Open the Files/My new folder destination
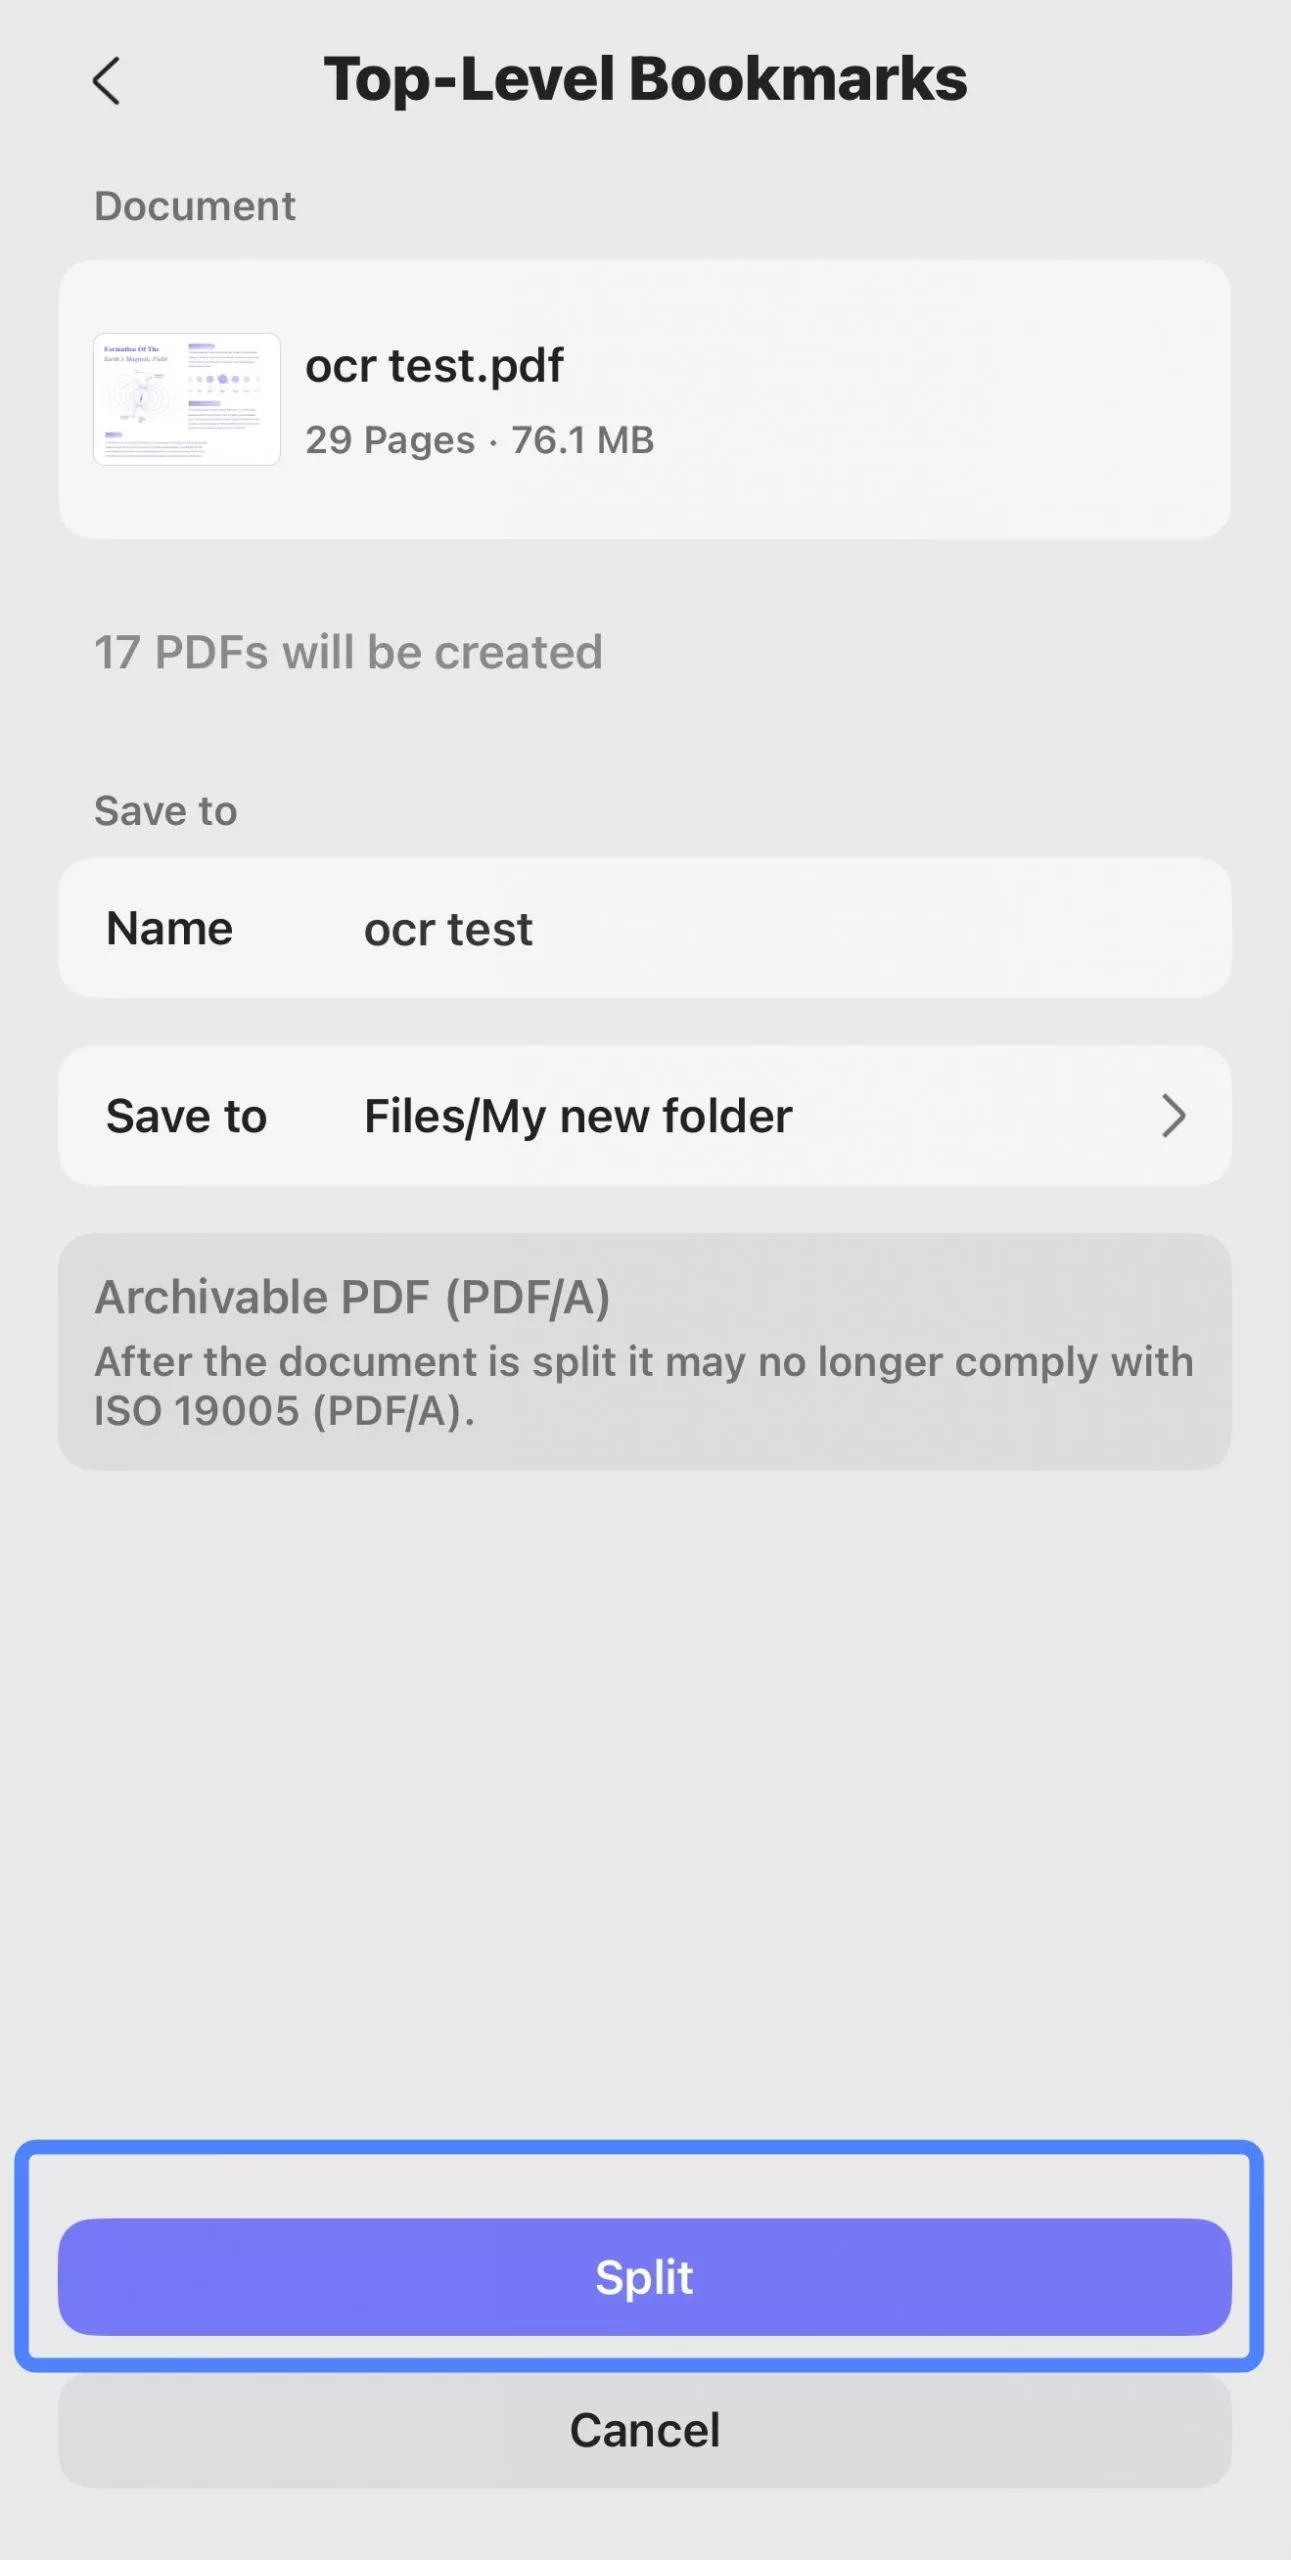This screenshot has width=1291, height=2560. click(578, 1116)
